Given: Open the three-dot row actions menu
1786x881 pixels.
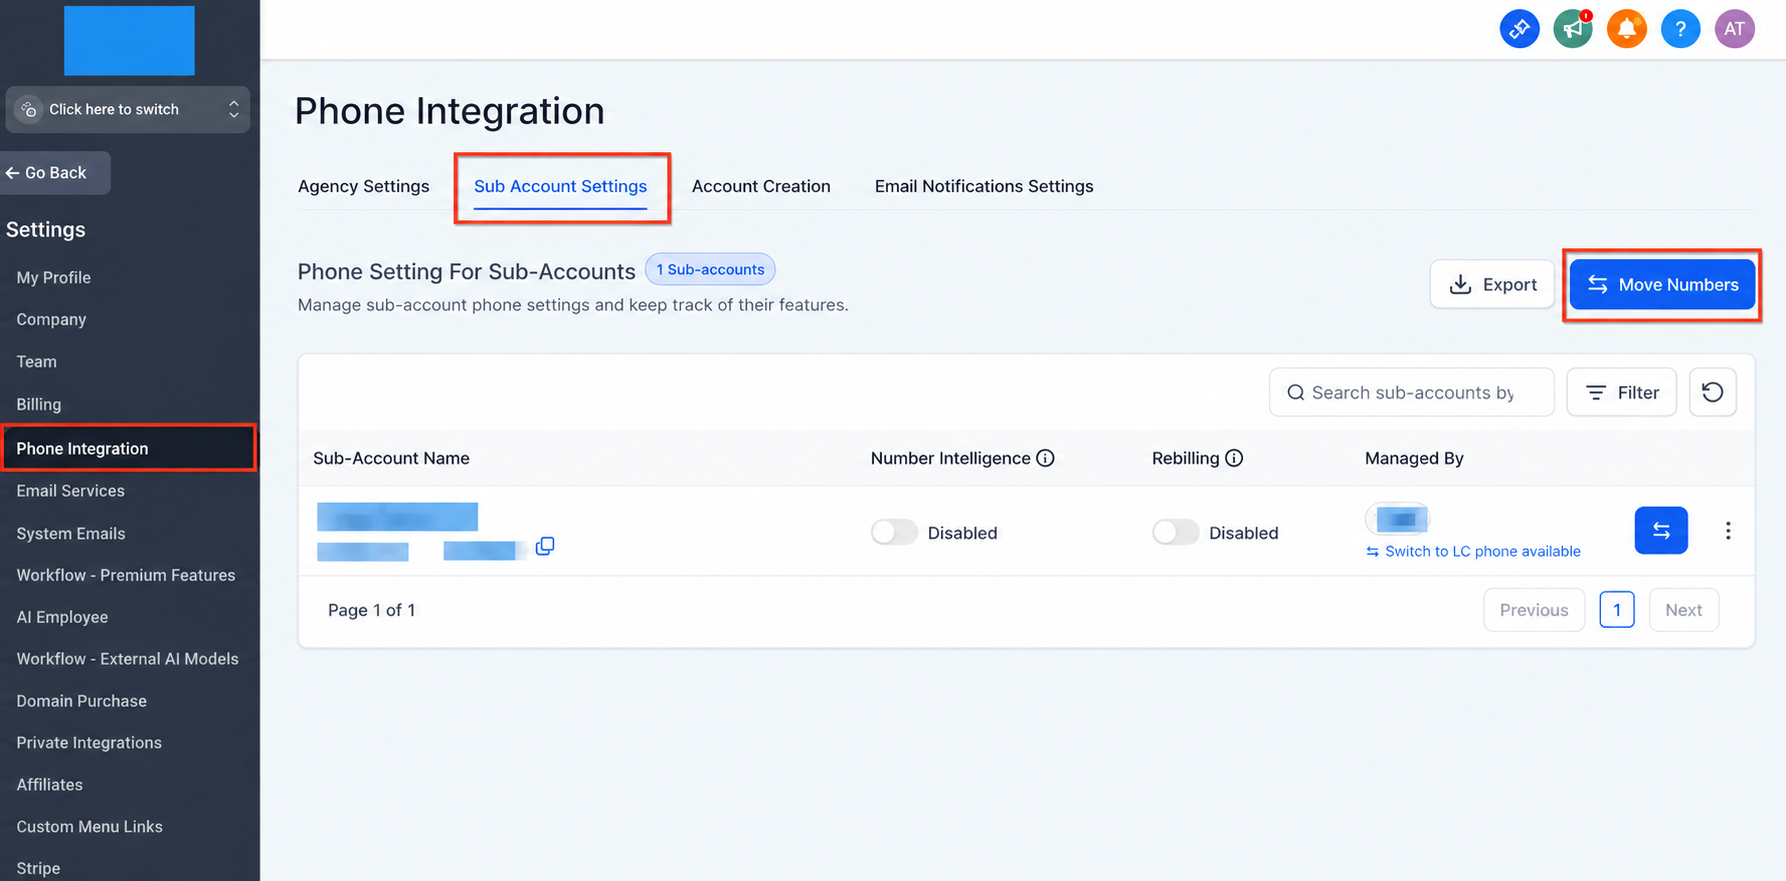Looking at the screenshot, I should click(x=1728, y=531).
